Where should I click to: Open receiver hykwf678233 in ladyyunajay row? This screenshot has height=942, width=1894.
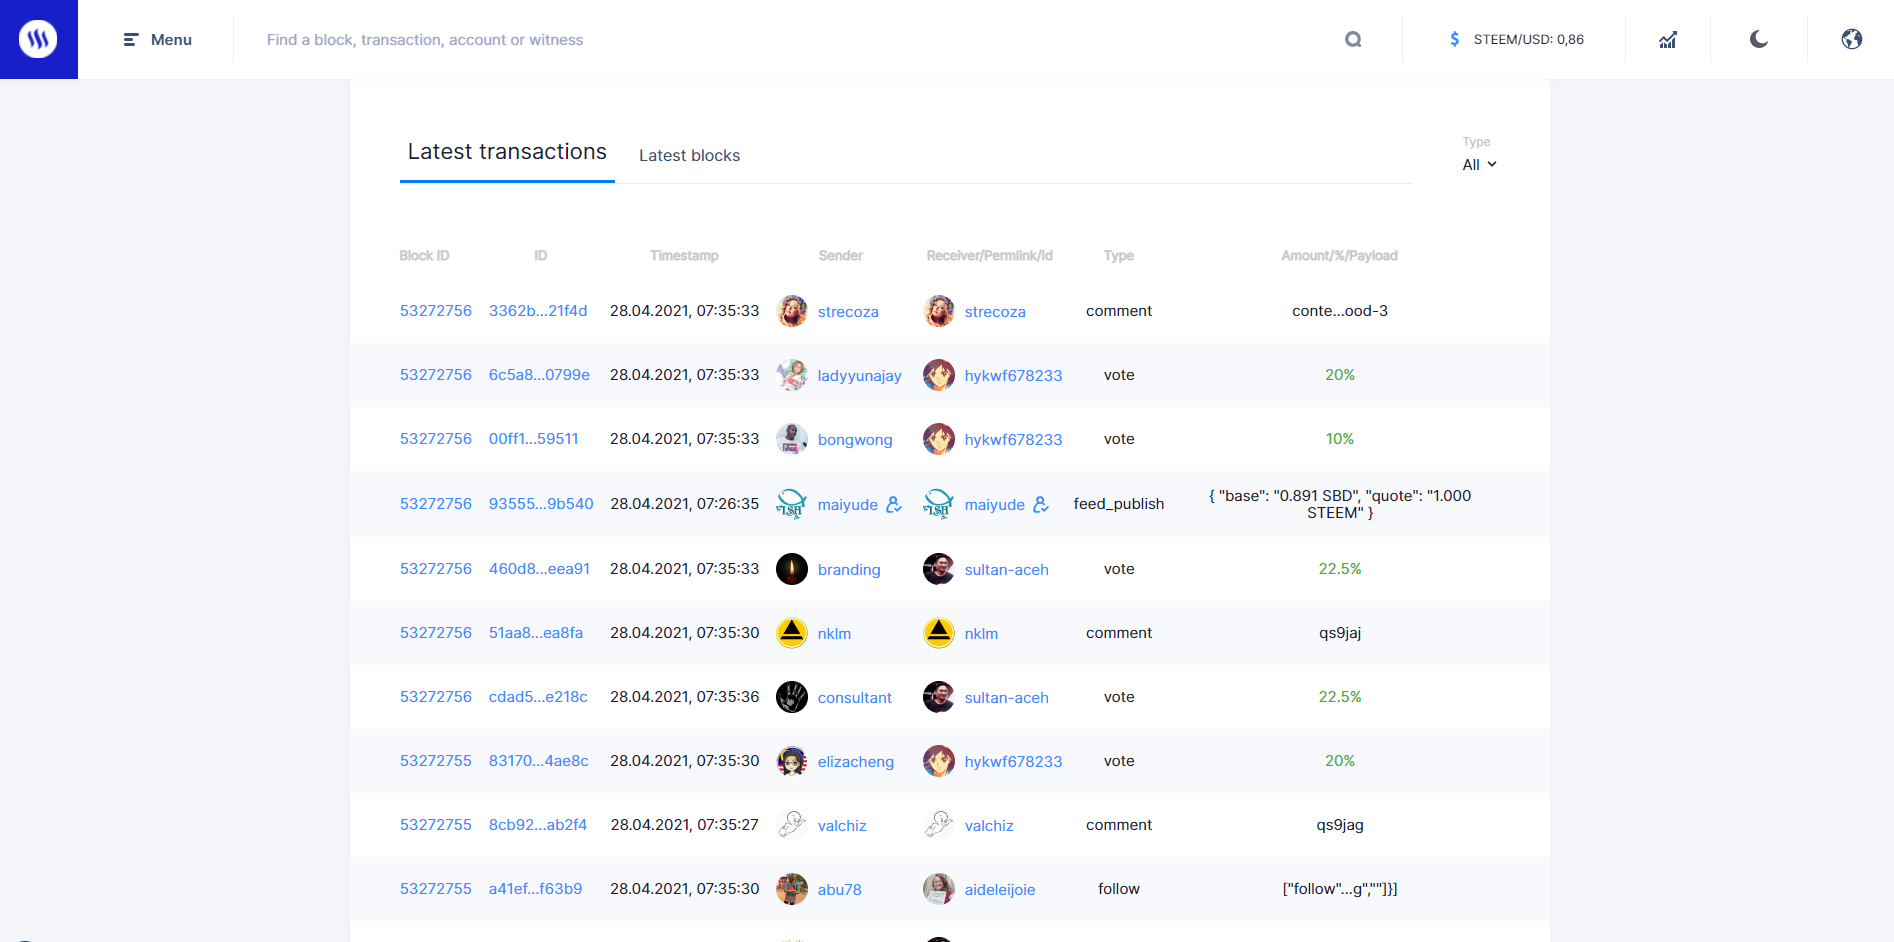point(1014,376)
